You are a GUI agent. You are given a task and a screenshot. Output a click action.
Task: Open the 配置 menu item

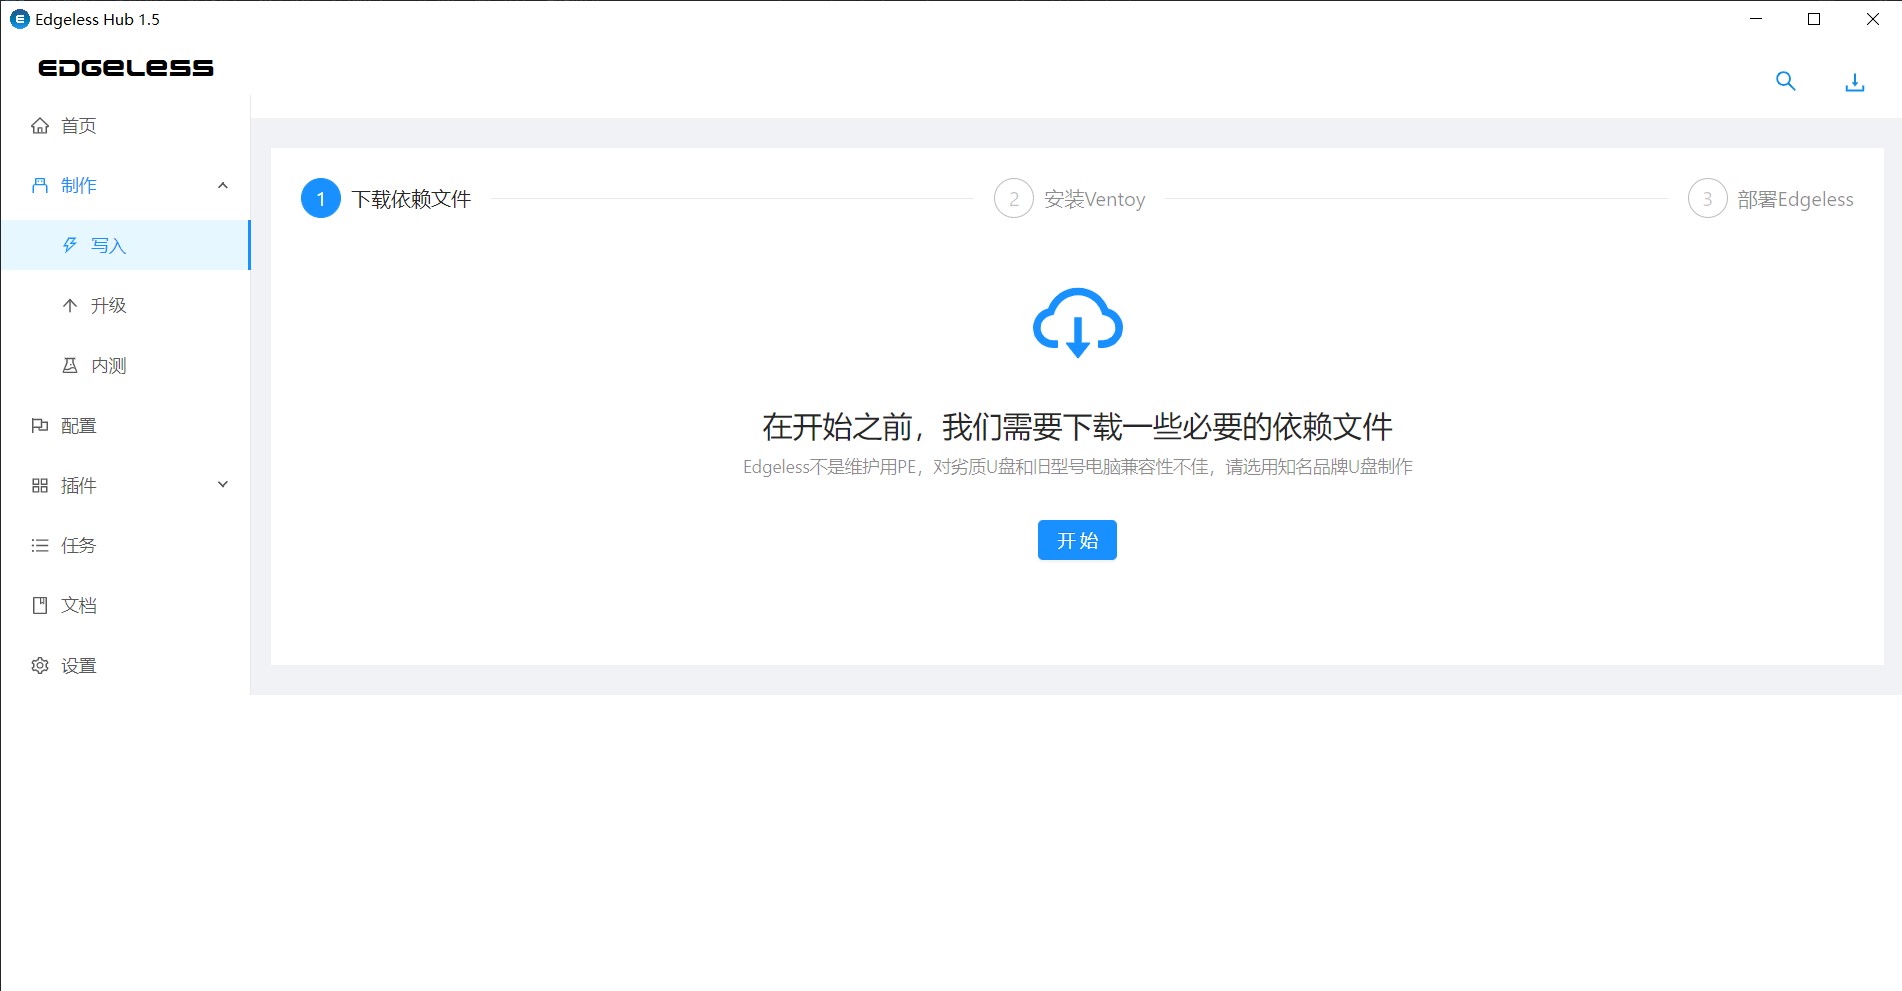pos(125,426)
